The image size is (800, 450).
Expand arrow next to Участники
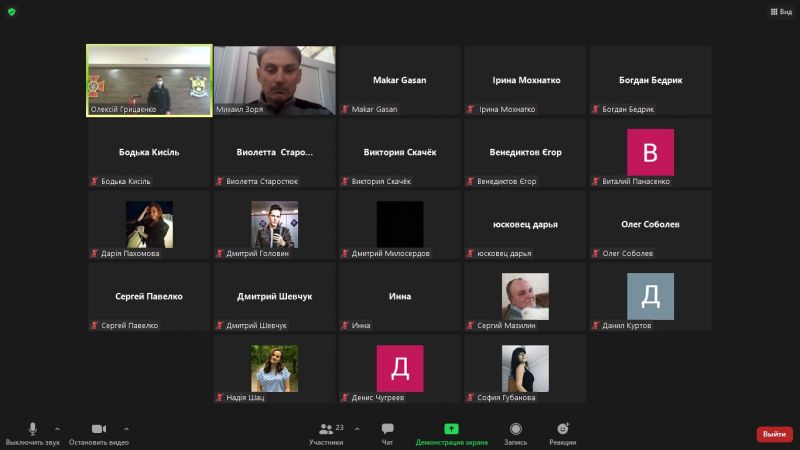click(x=357, y=429)
